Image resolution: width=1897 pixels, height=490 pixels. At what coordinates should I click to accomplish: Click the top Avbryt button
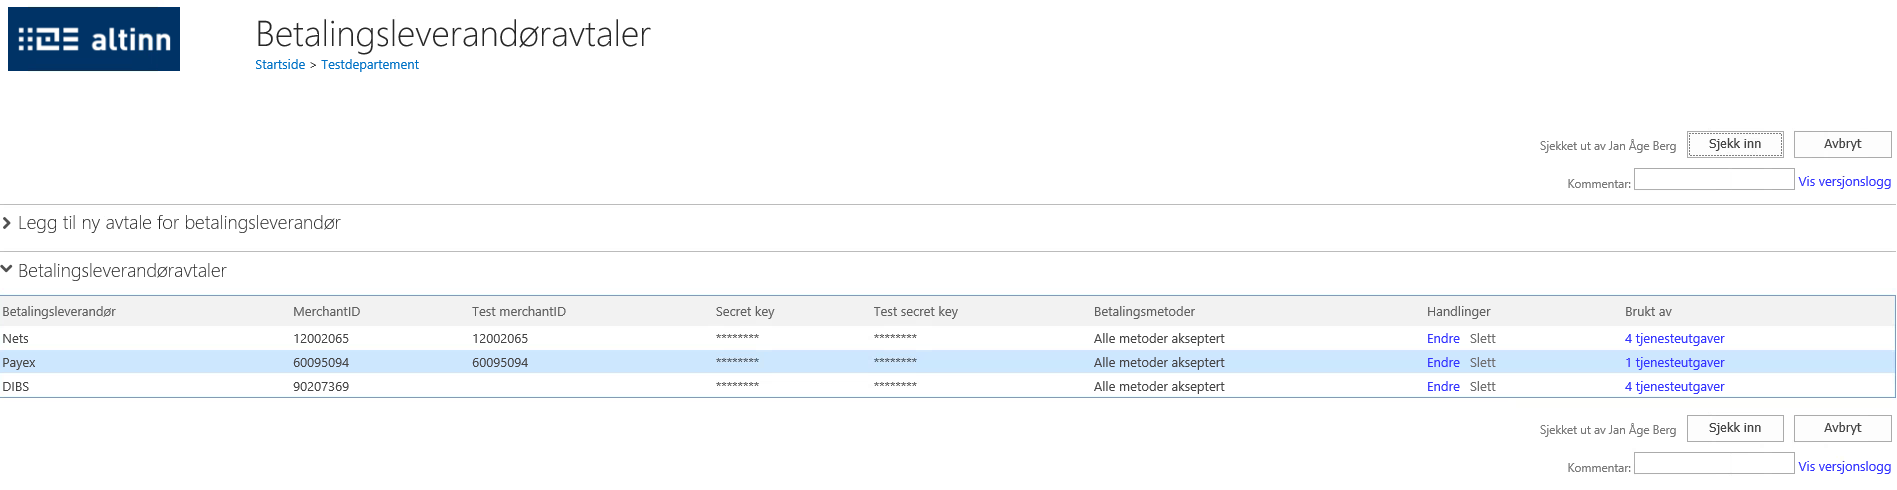tap(1842, 144)
